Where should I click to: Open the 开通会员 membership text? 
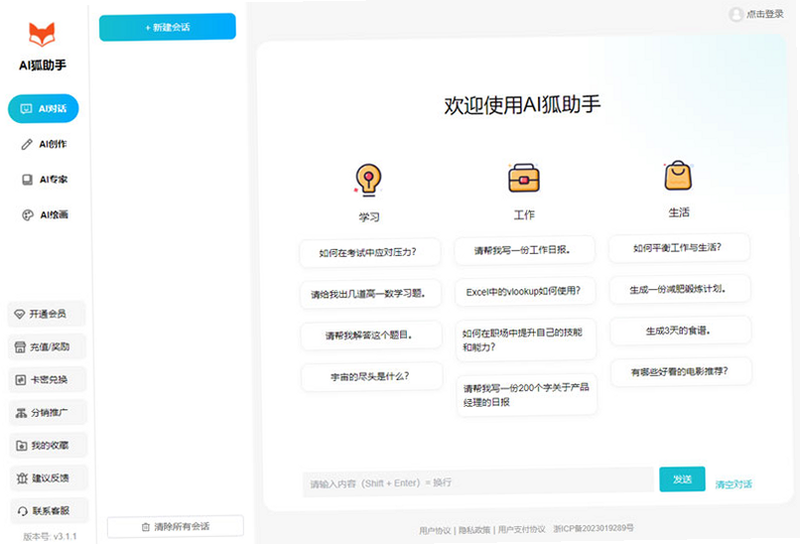(x=47, y=314)
